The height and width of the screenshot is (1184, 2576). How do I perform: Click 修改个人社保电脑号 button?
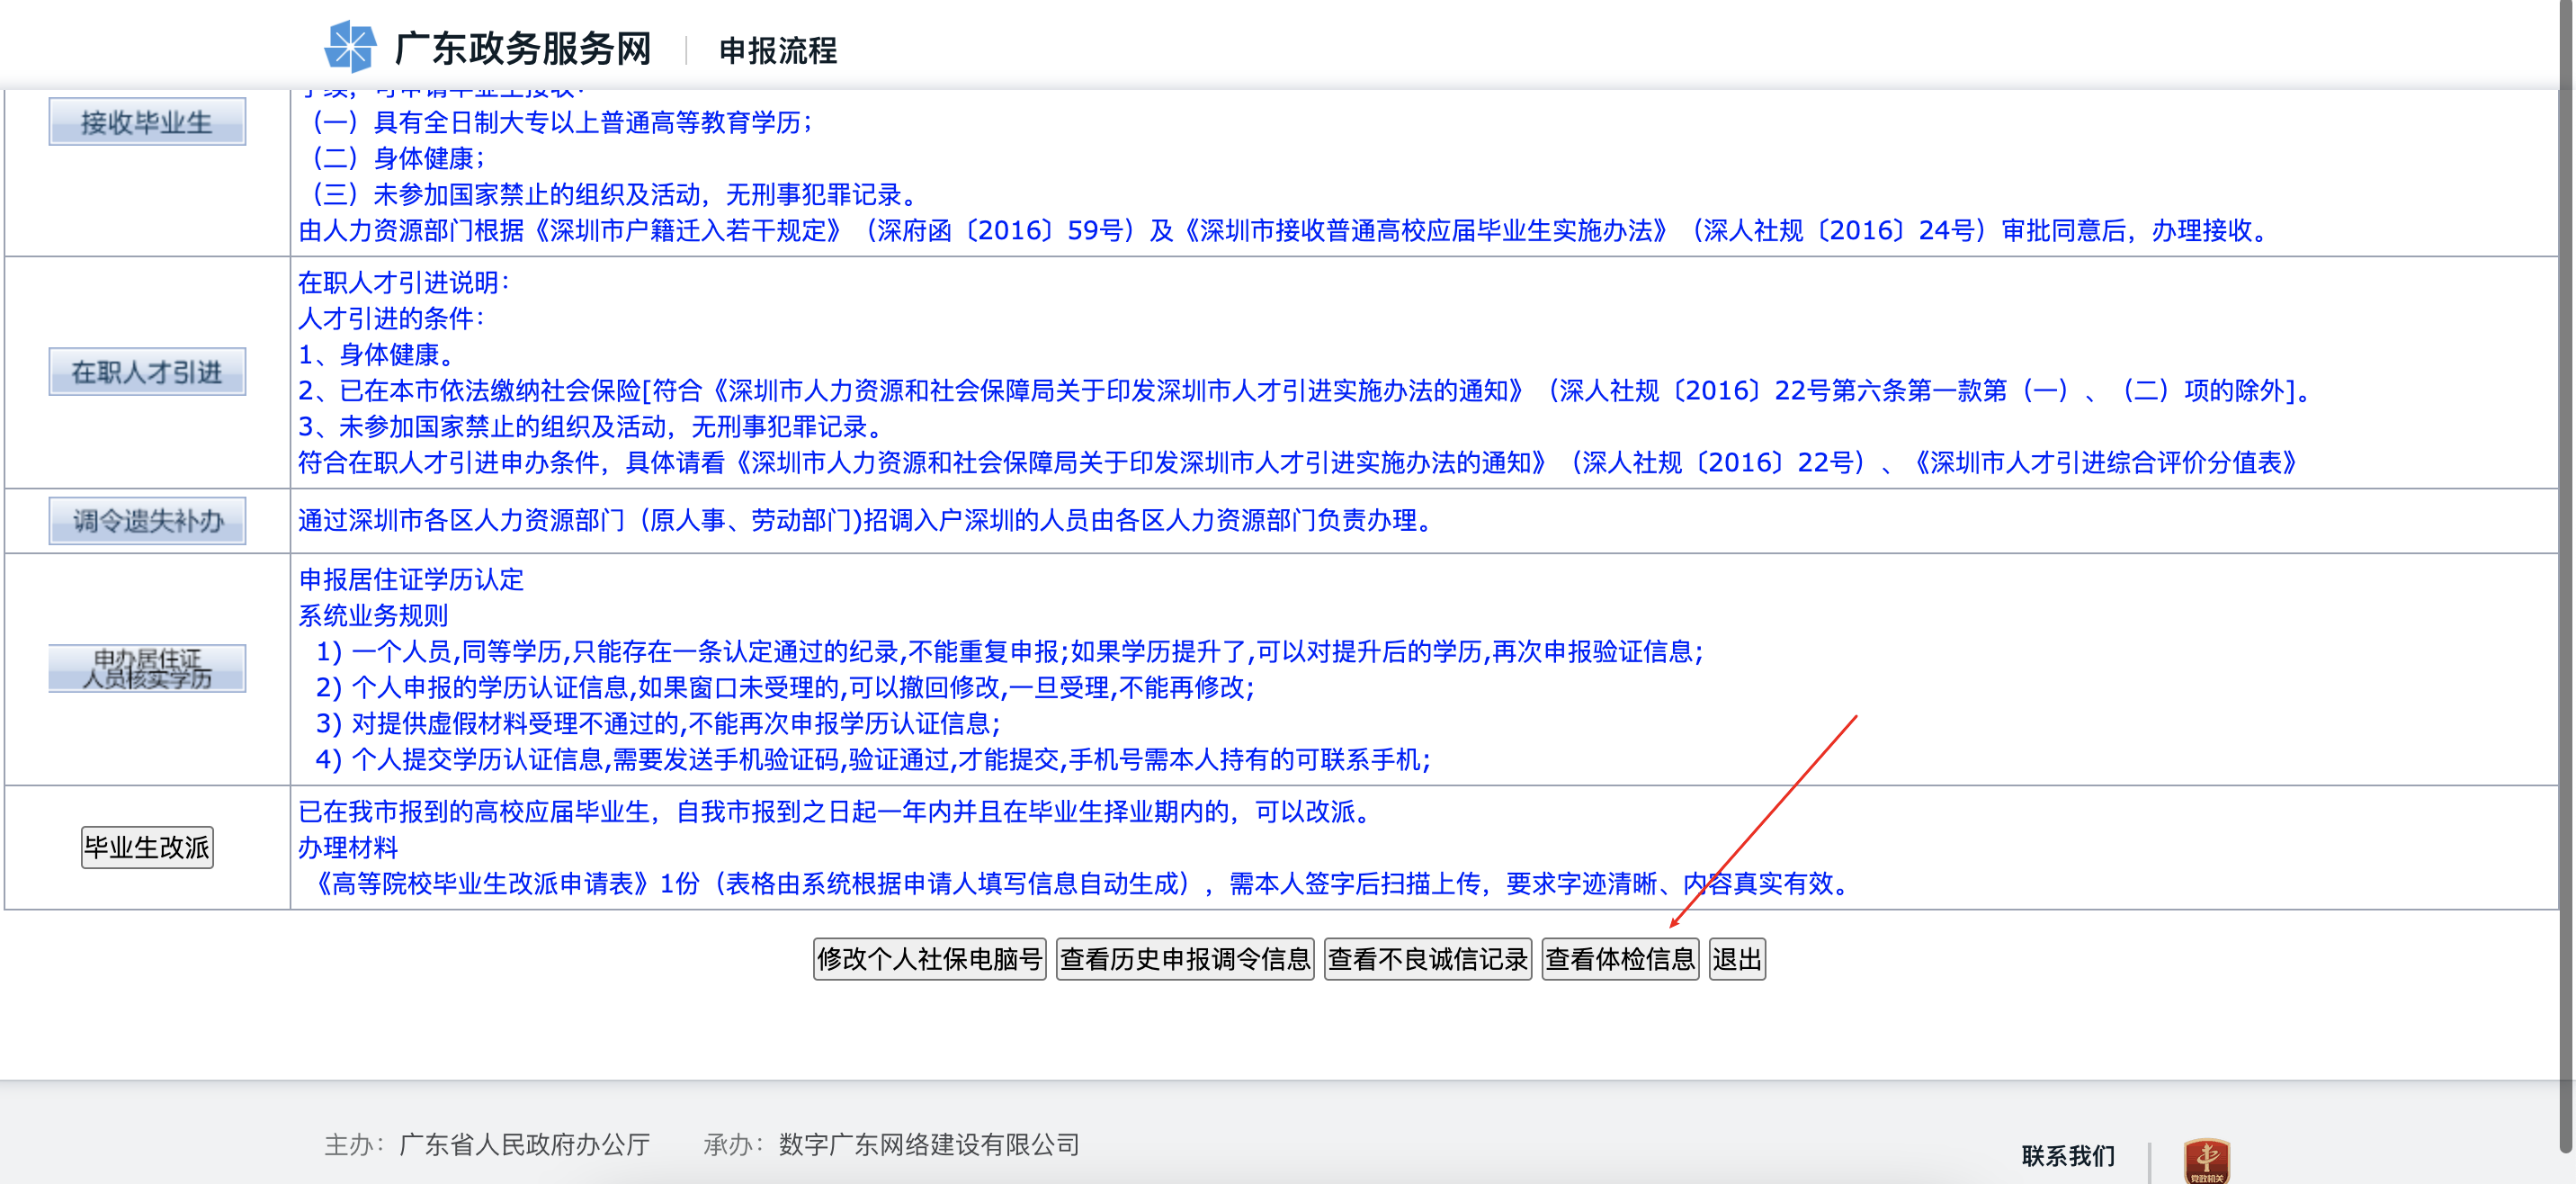[928, 959]
